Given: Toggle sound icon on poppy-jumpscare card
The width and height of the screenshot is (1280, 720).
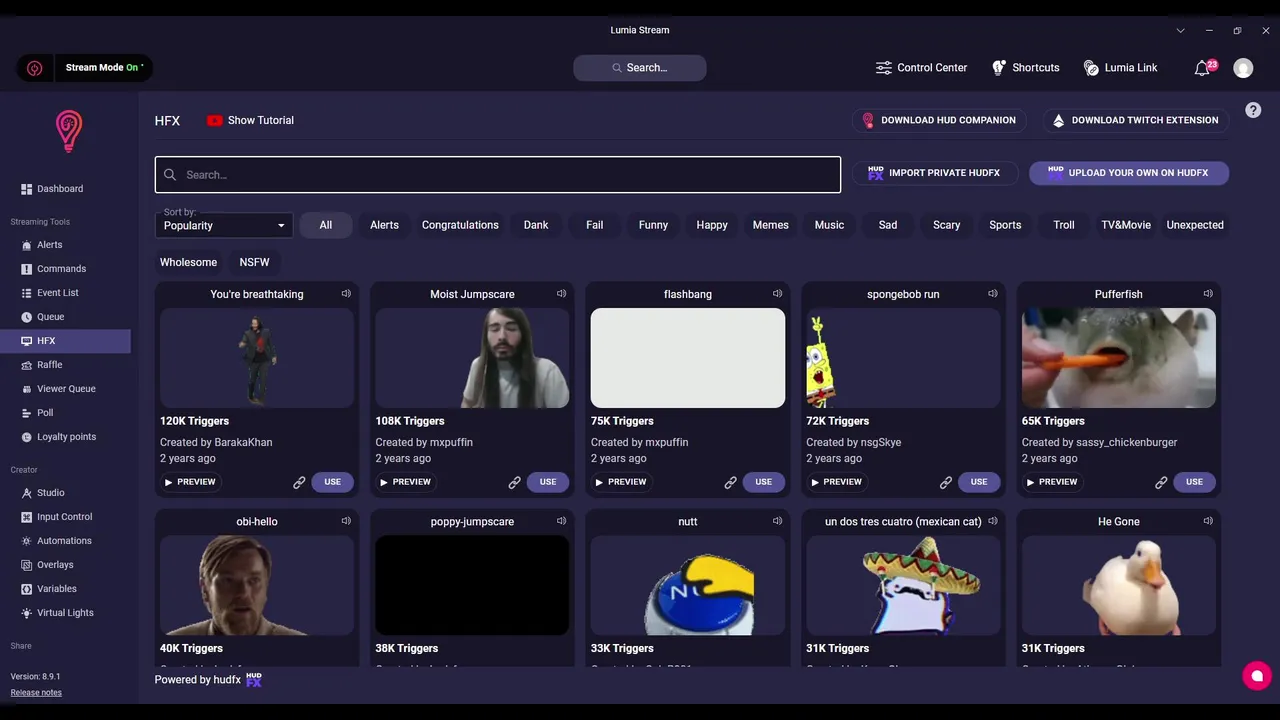Looking at the screenshot, I should [561, 521].
